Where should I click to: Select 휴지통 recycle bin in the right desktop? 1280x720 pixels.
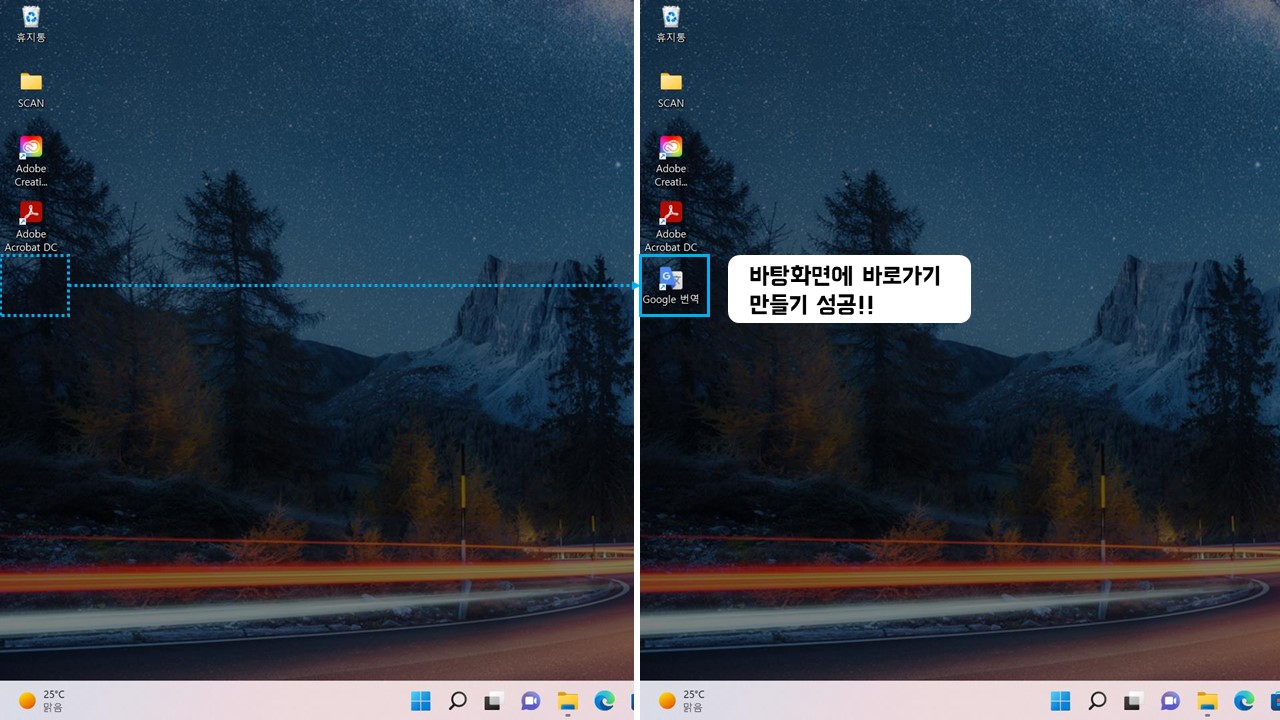(x=671, y=24)
